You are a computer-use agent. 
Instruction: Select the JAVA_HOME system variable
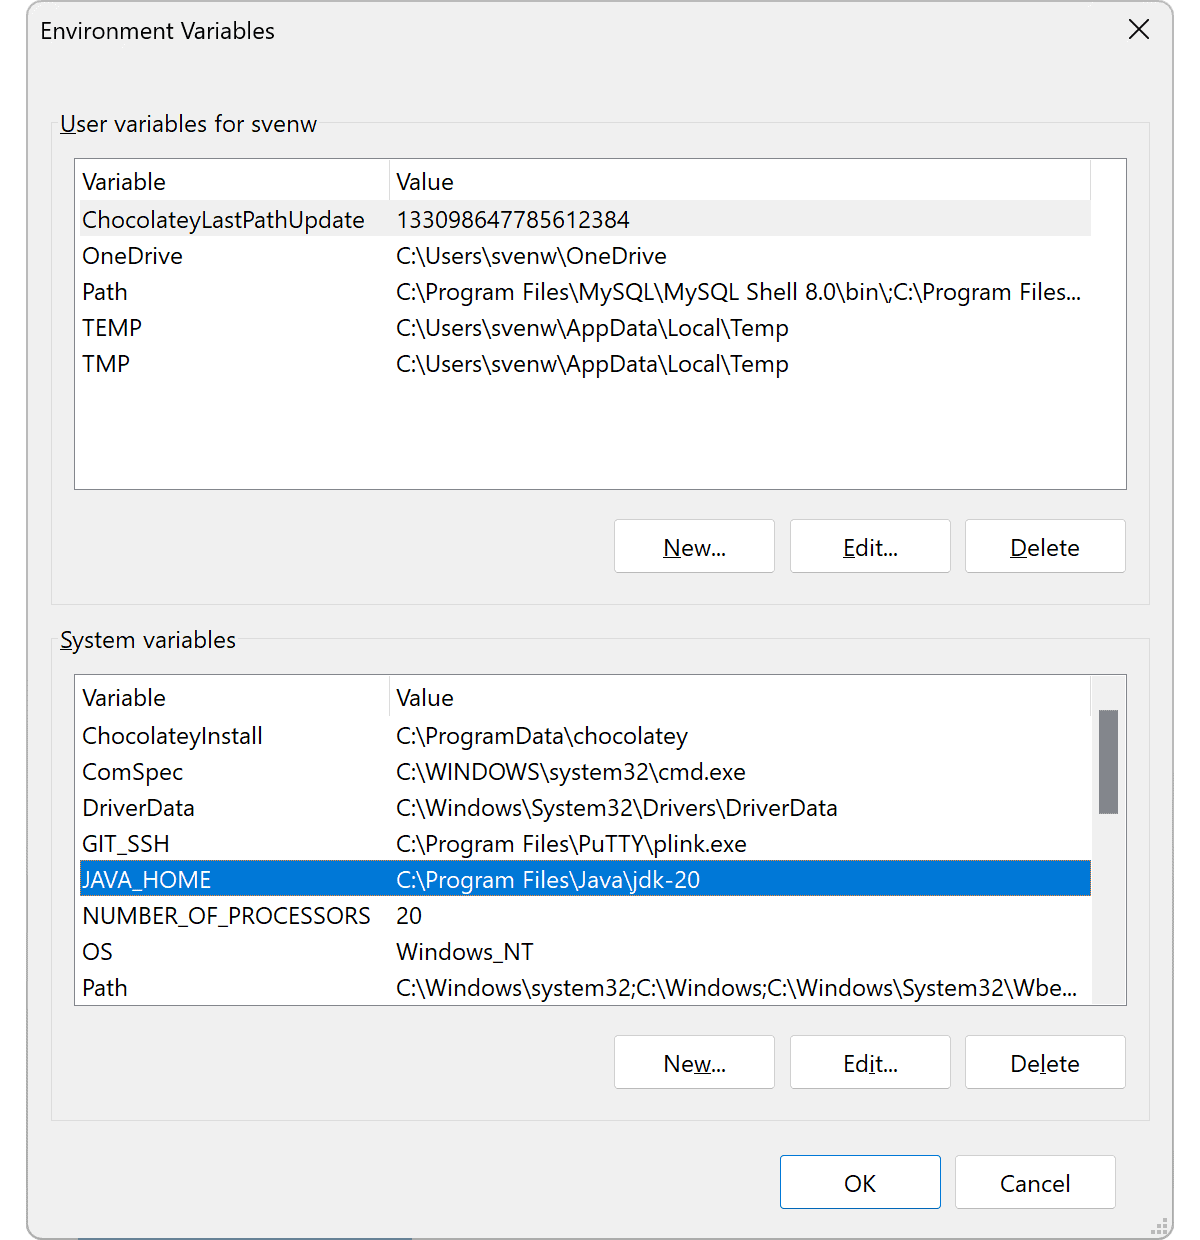coord(300,879)
